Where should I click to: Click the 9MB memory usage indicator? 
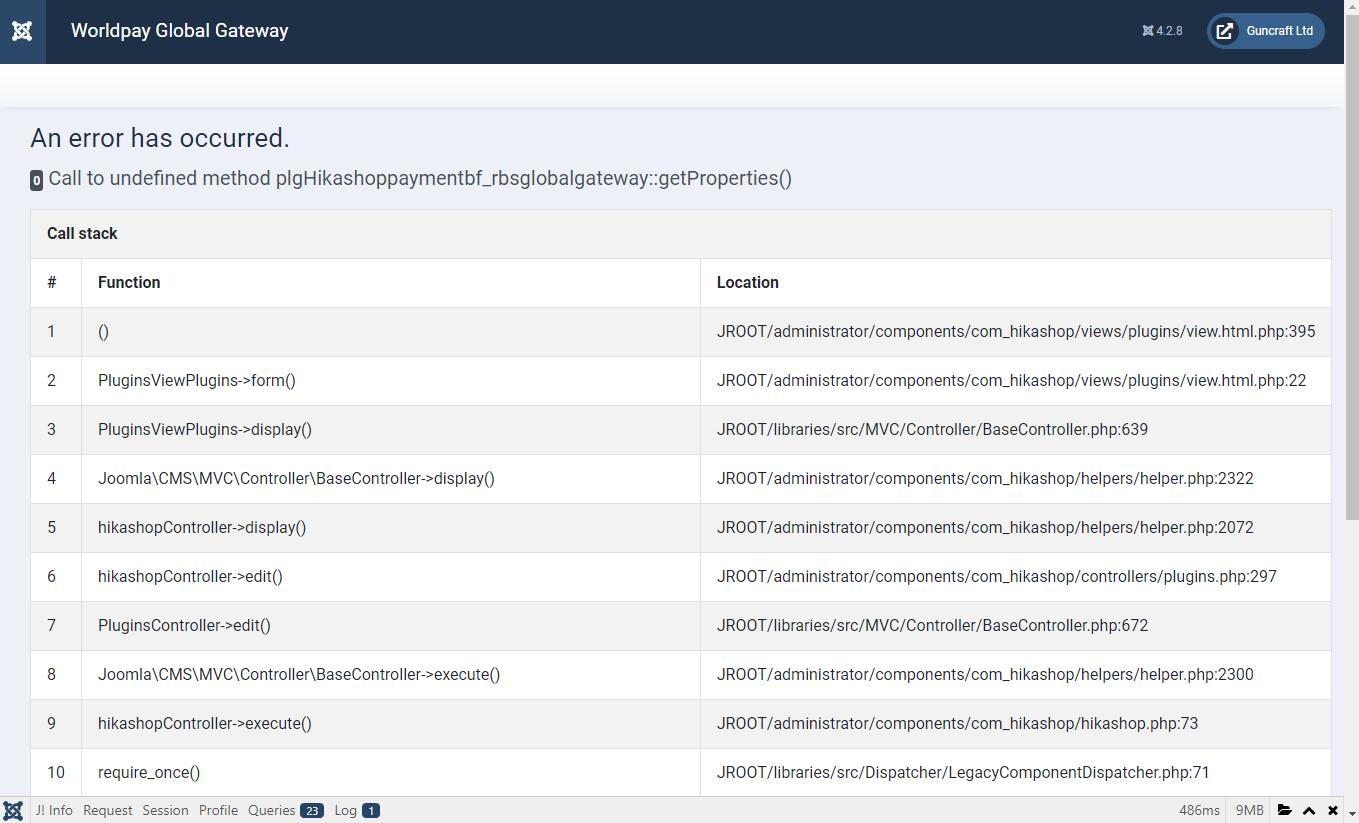pos(1250,810)
